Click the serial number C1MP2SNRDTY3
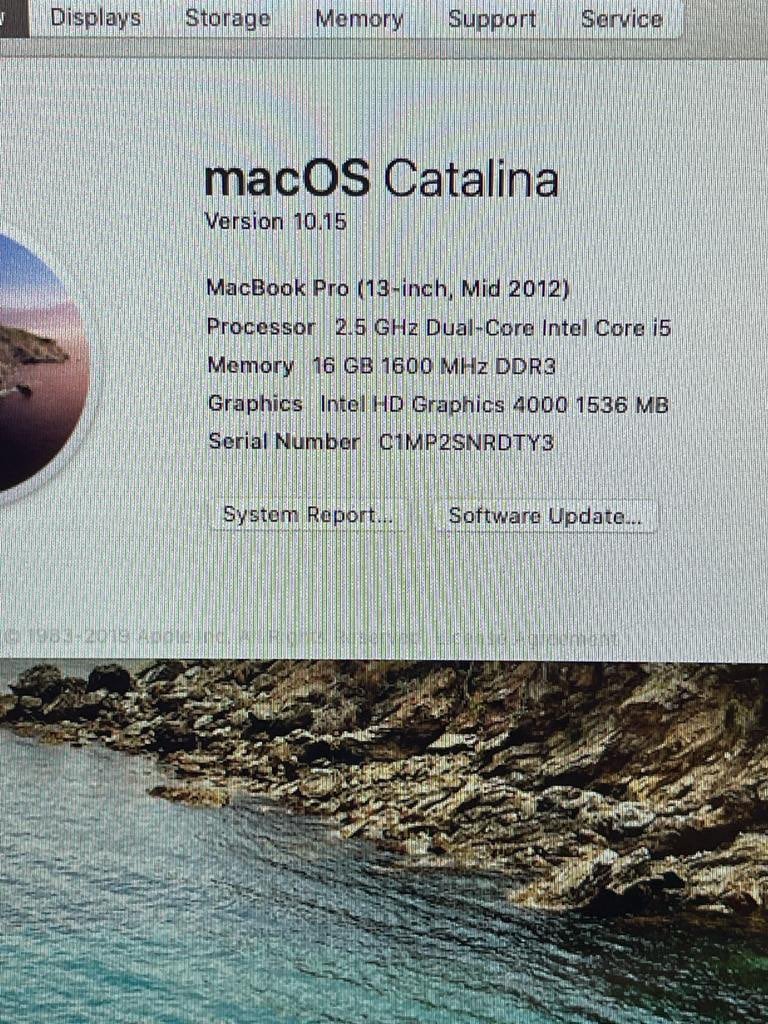The height and width of the screenshot is (1024, 768). (x=466, y=442)
